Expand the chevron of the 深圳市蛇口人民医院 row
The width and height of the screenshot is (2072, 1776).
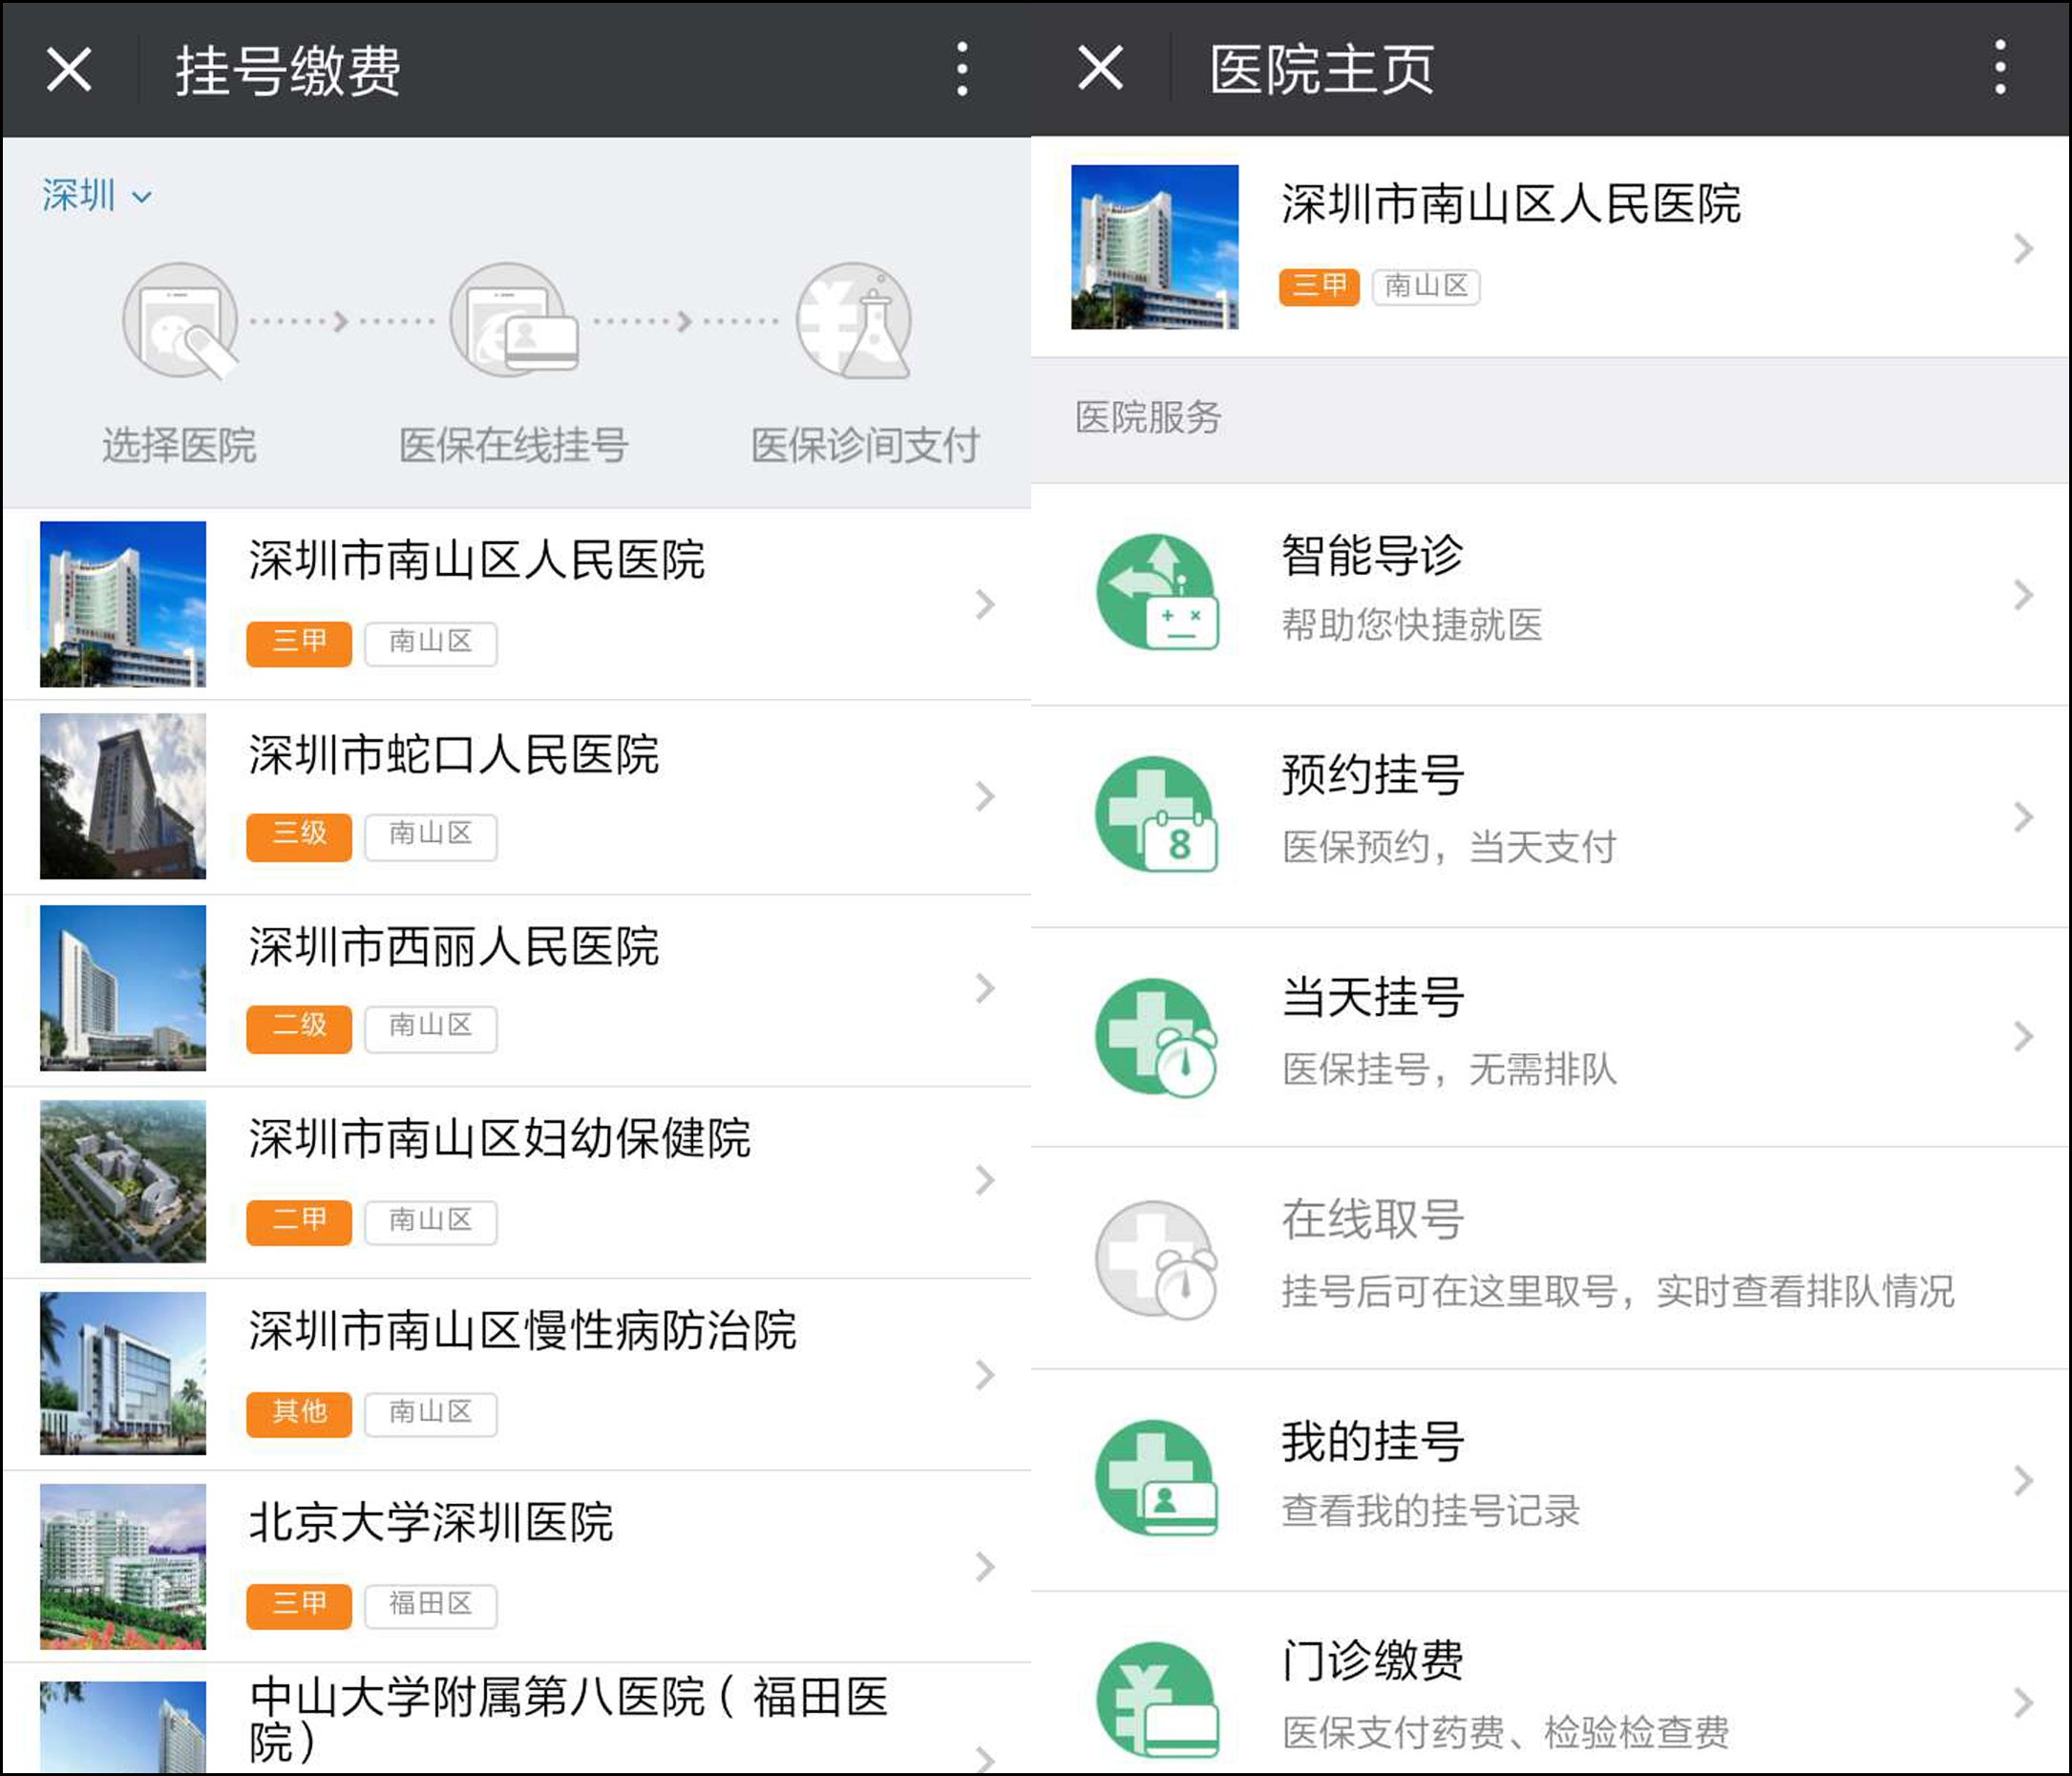click(985, 797)
